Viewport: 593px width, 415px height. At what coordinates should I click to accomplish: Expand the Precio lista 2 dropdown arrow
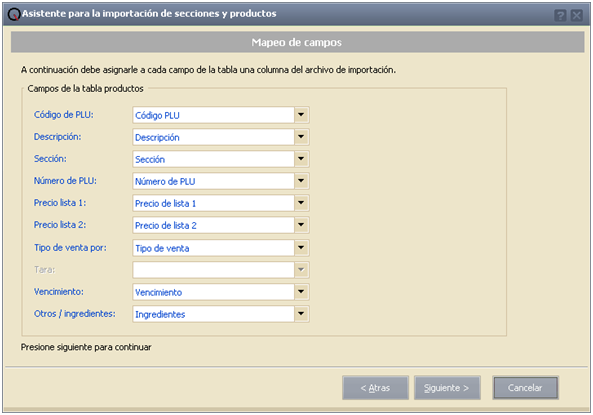[x=301, y=225]
